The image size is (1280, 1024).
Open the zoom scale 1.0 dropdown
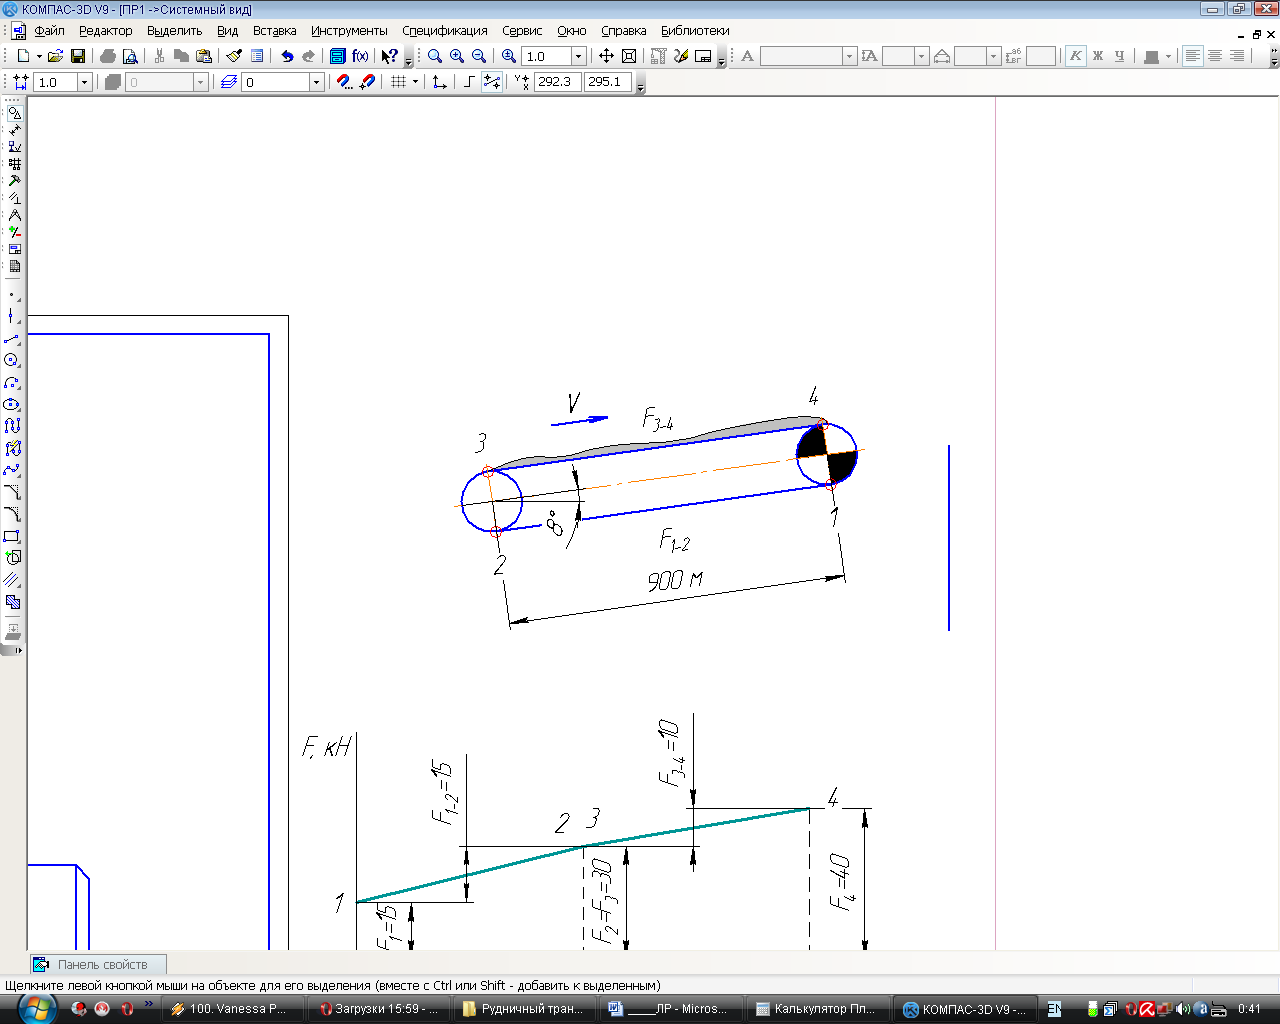578,56
